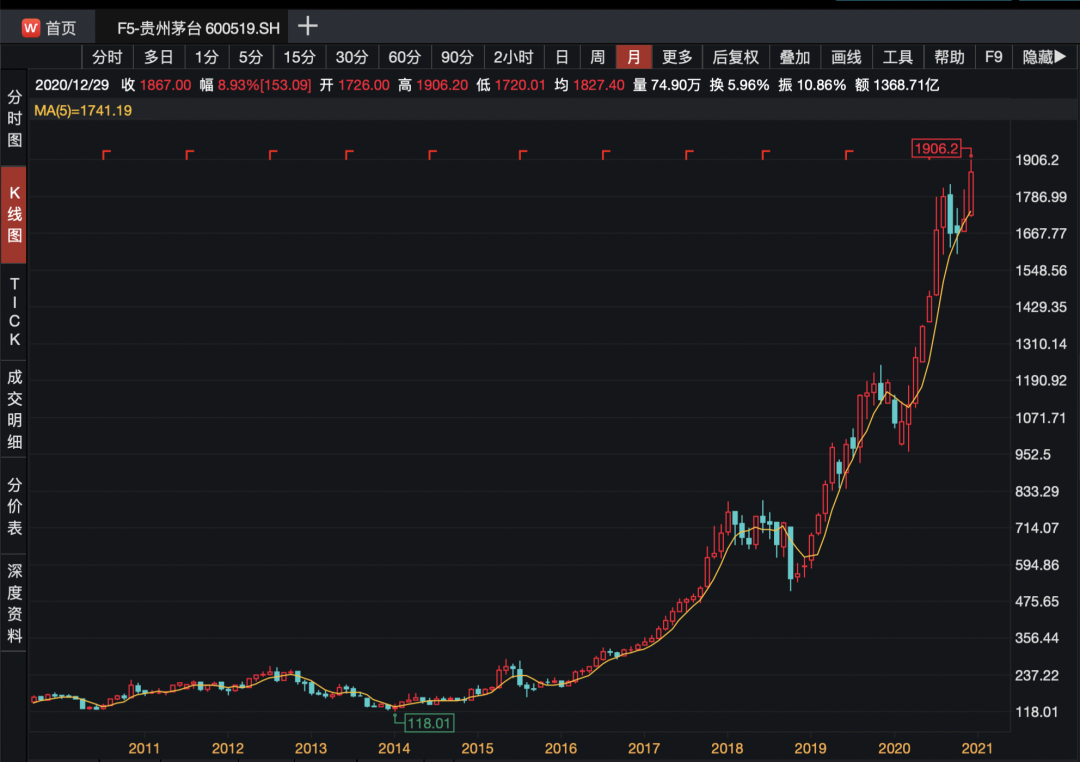
Task: Click the 118.01 low price marker
Action: pos(429,723)
